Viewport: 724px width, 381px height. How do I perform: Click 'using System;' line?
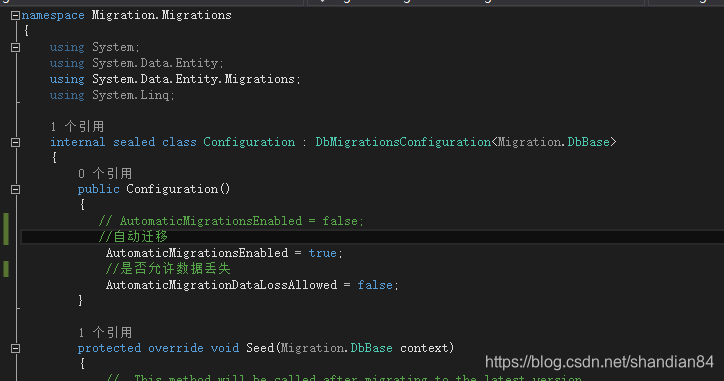coord(95,48)
